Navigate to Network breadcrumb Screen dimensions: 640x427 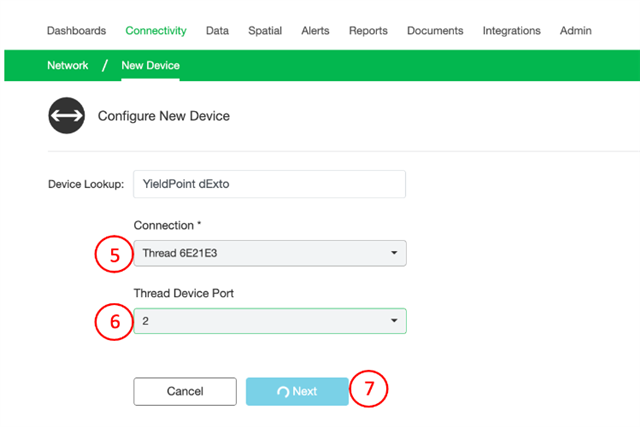68,65
